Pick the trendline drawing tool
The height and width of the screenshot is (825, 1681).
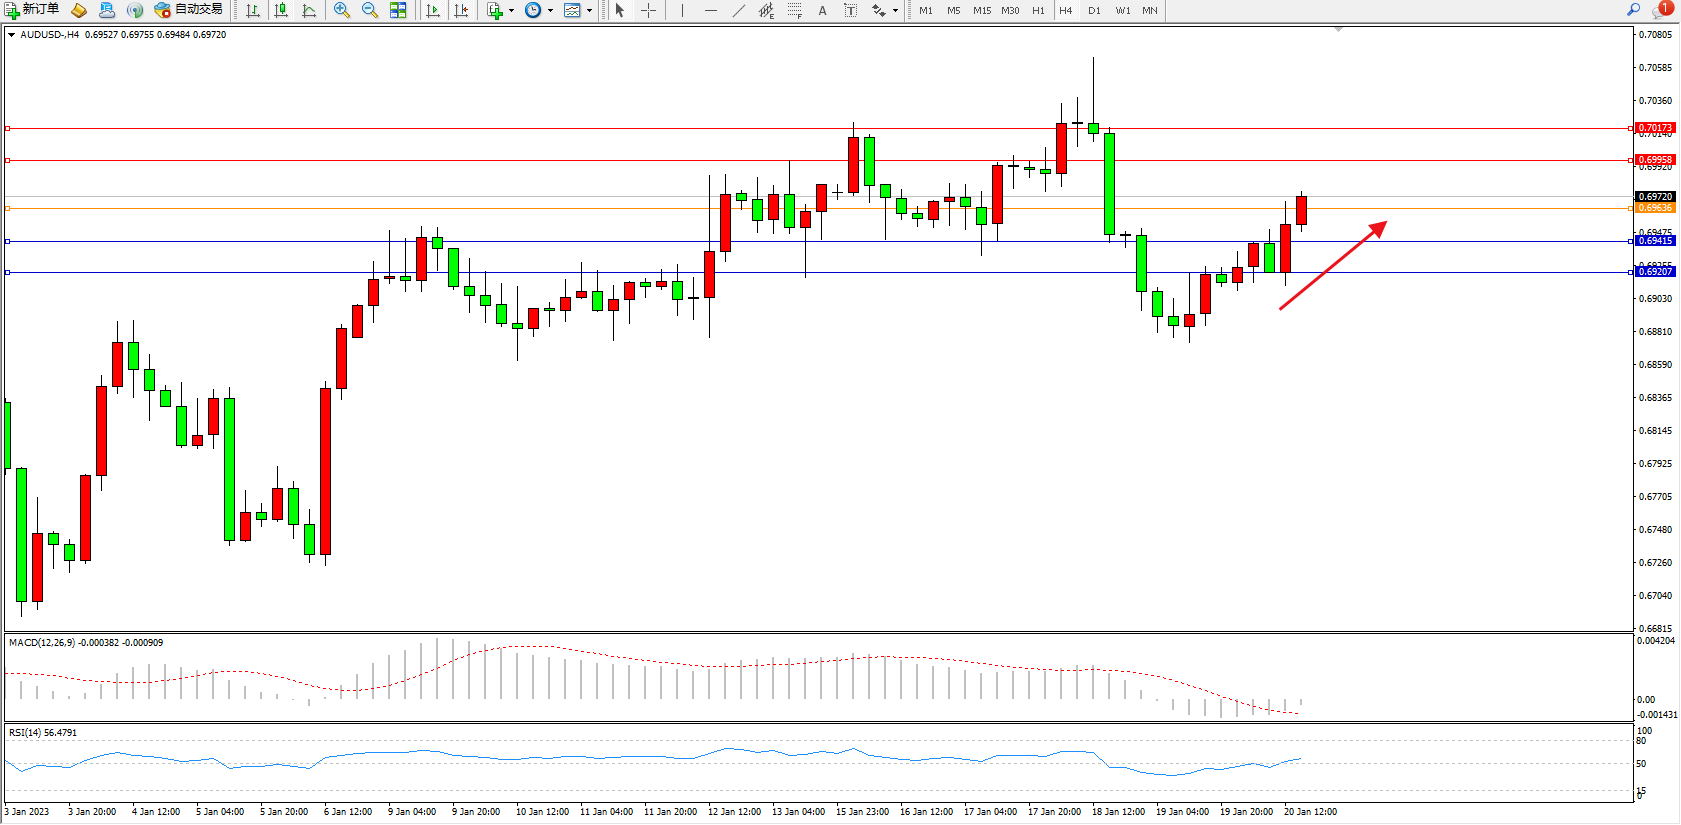[x=738, y=10]
